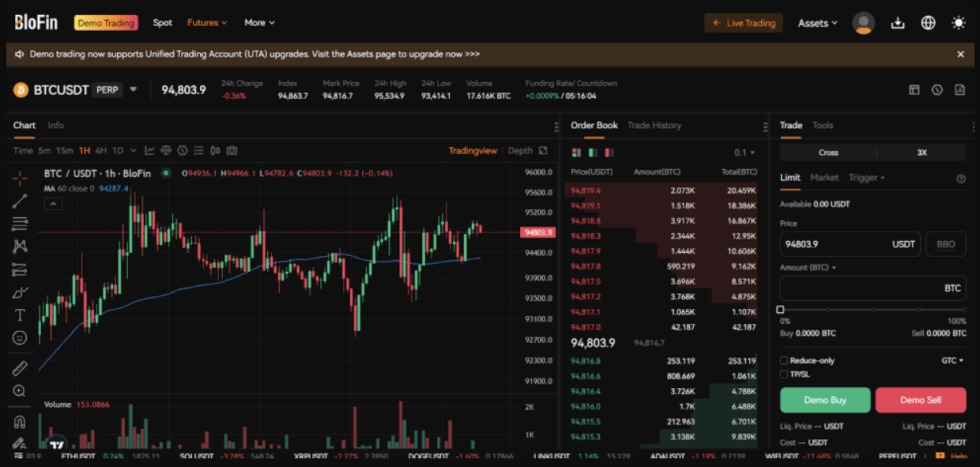Click the download app icon
The width and height of the screenshot is (980, 467).
pos(898,23)
